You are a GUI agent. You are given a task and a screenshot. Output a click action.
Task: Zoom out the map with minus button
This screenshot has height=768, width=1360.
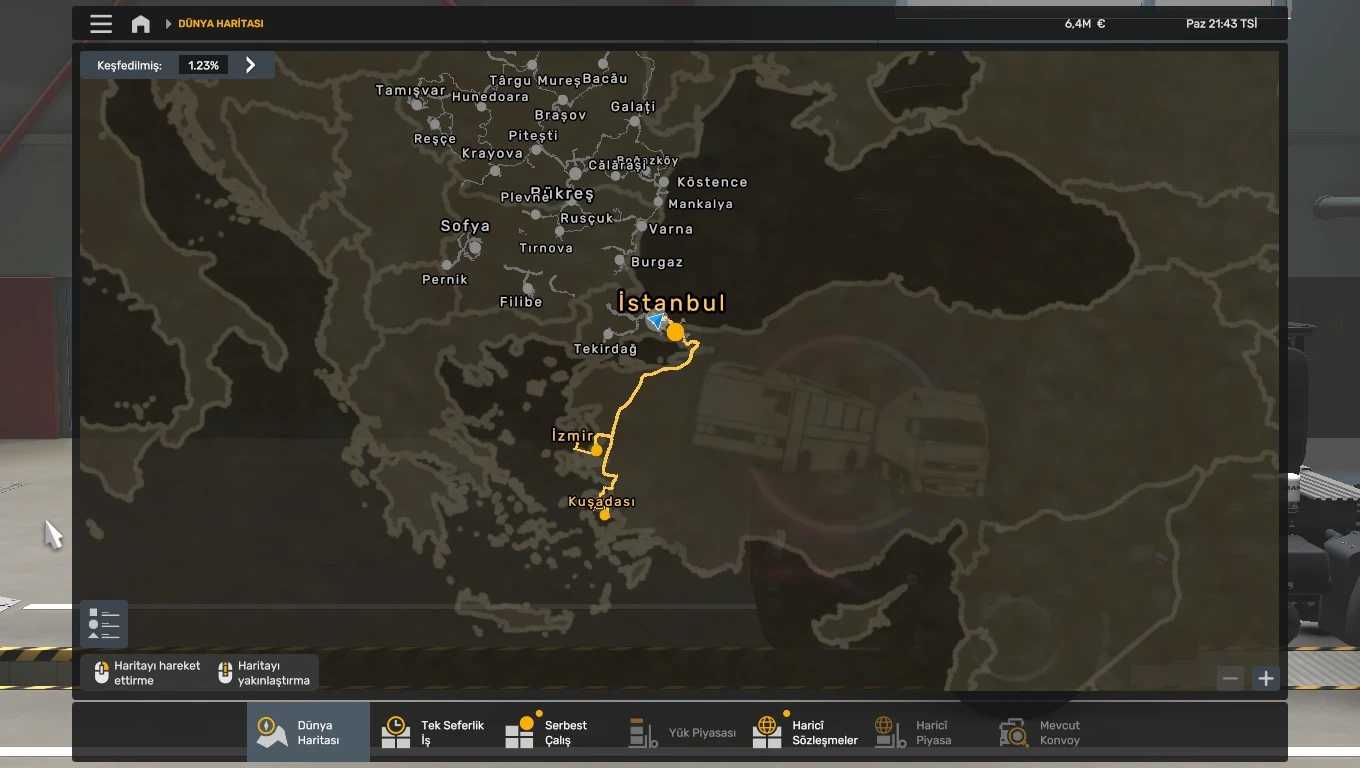tap(1230, 679)
